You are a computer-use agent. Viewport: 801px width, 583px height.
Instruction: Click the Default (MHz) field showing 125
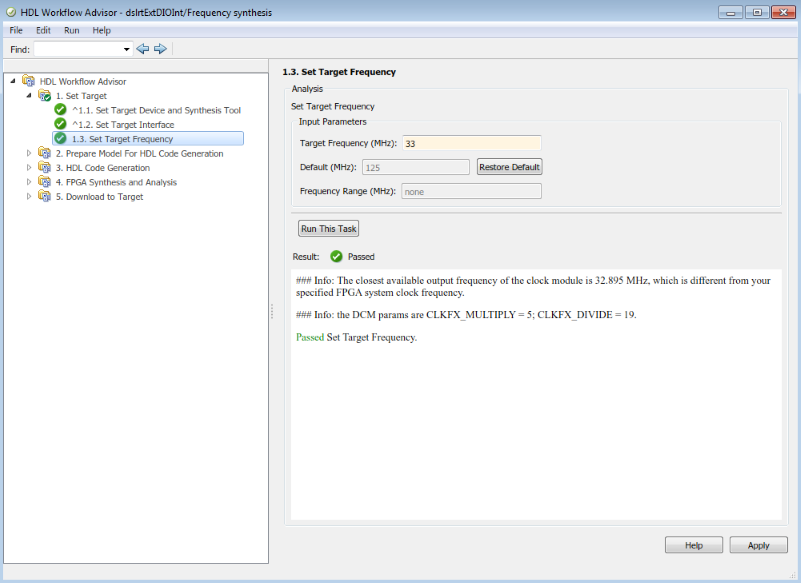pyautogui.click(x=416, y=168)
